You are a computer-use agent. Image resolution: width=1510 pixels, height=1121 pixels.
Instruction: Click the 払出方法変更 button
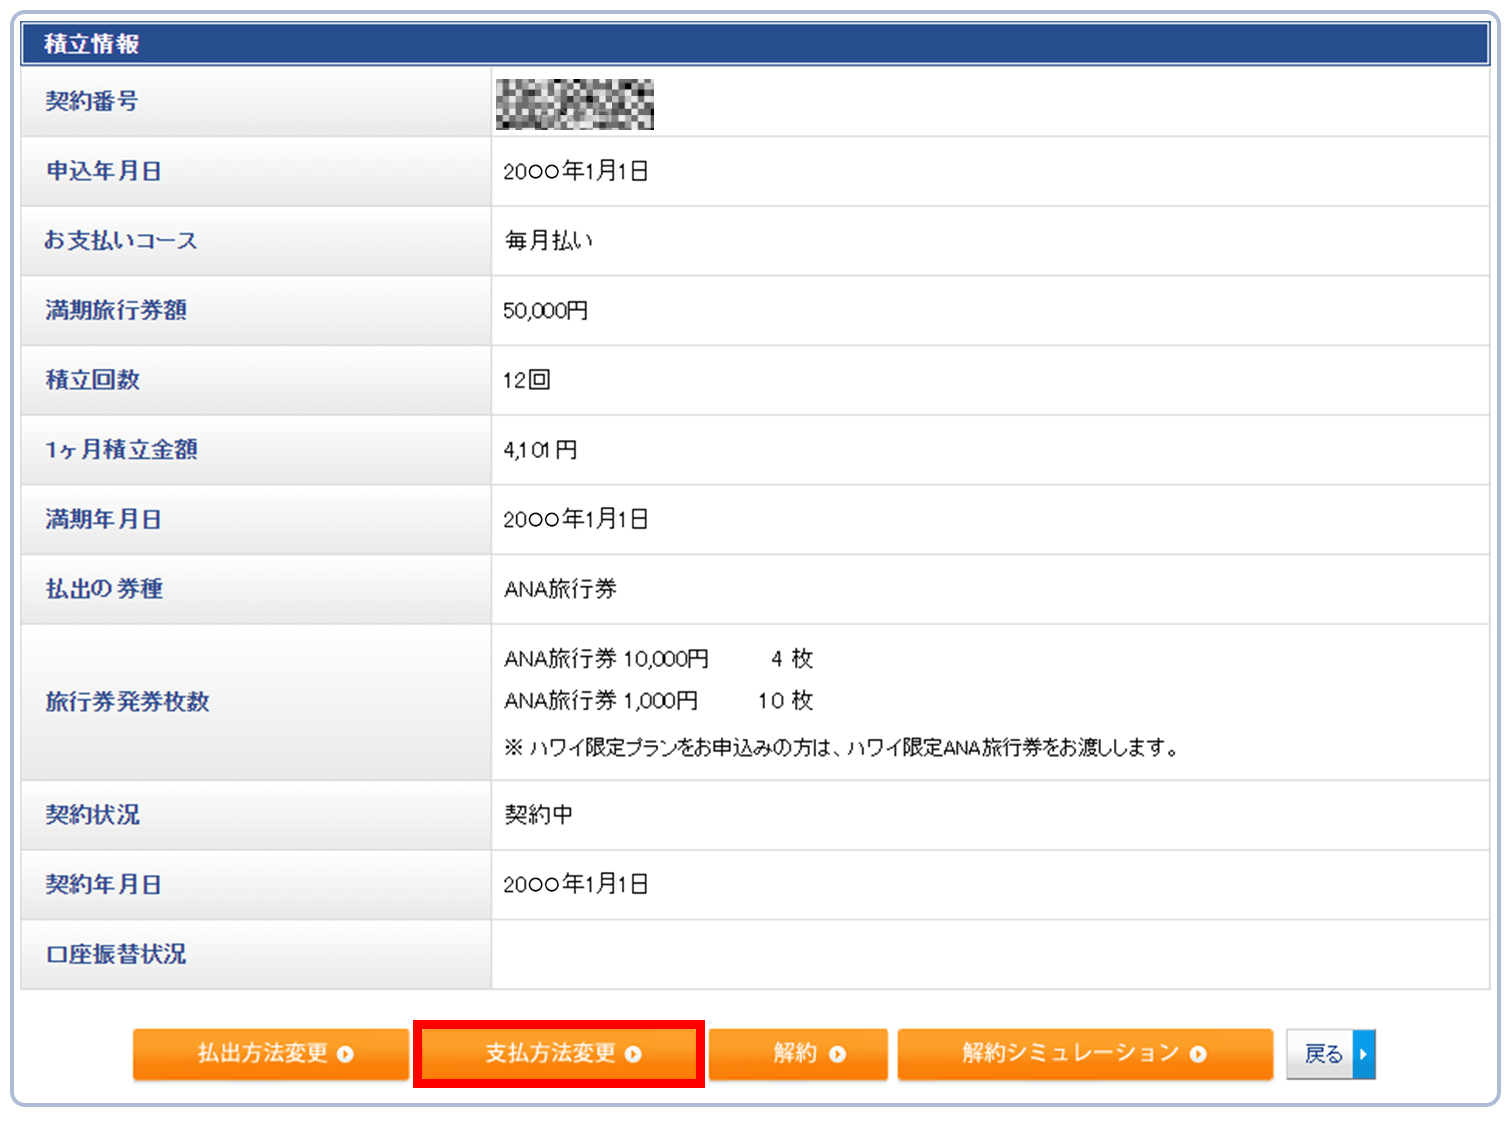coord(270,1054)
